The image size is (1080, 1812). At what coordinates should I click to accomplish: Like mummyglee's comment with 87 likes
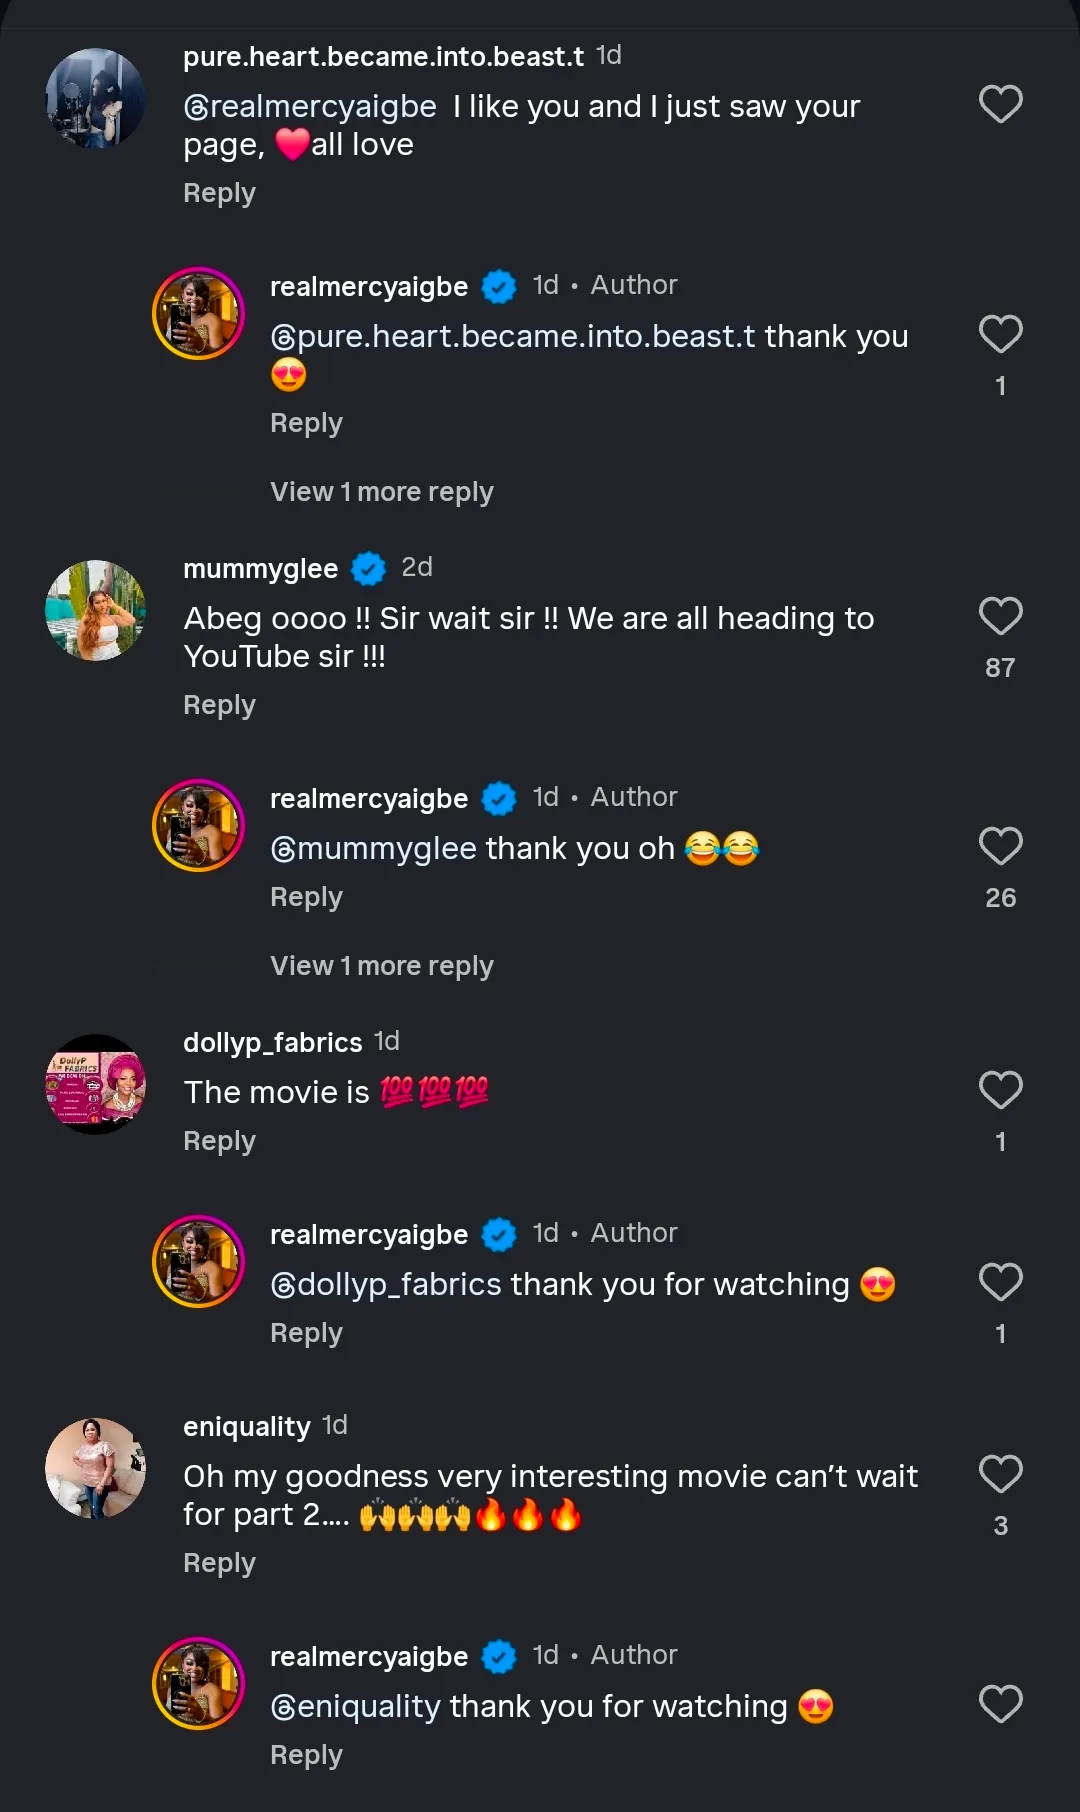1000,616
